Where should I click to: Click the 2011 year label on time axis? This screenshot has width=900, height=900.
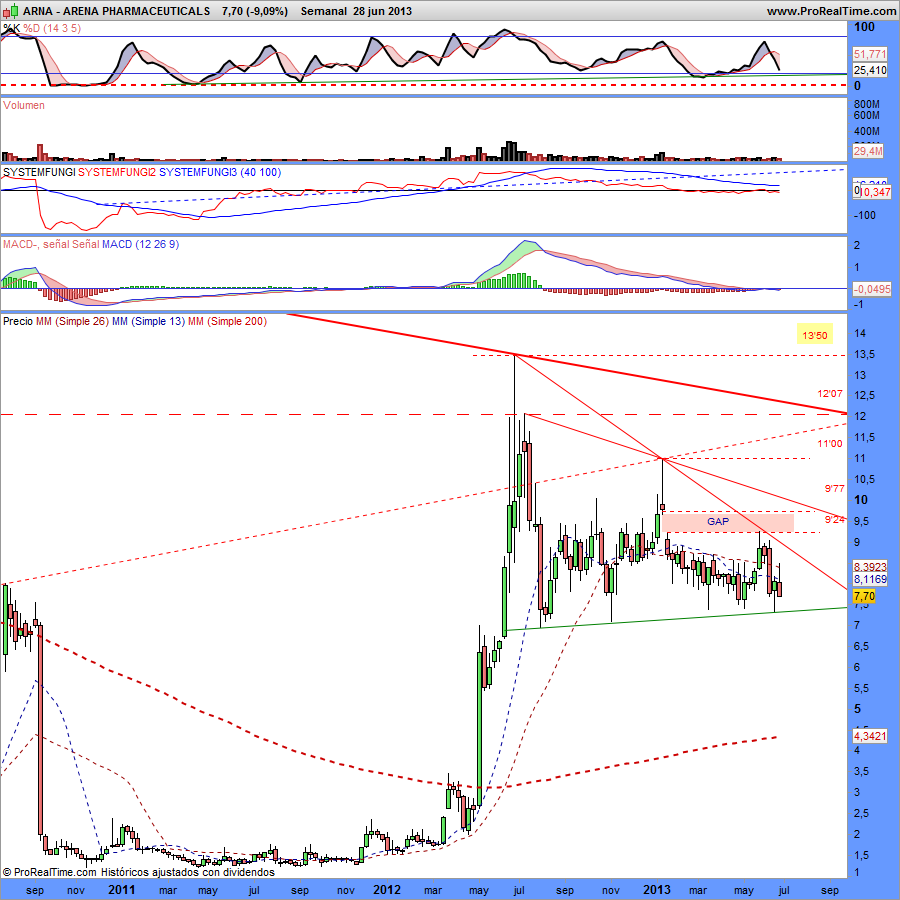coord(121,890)
